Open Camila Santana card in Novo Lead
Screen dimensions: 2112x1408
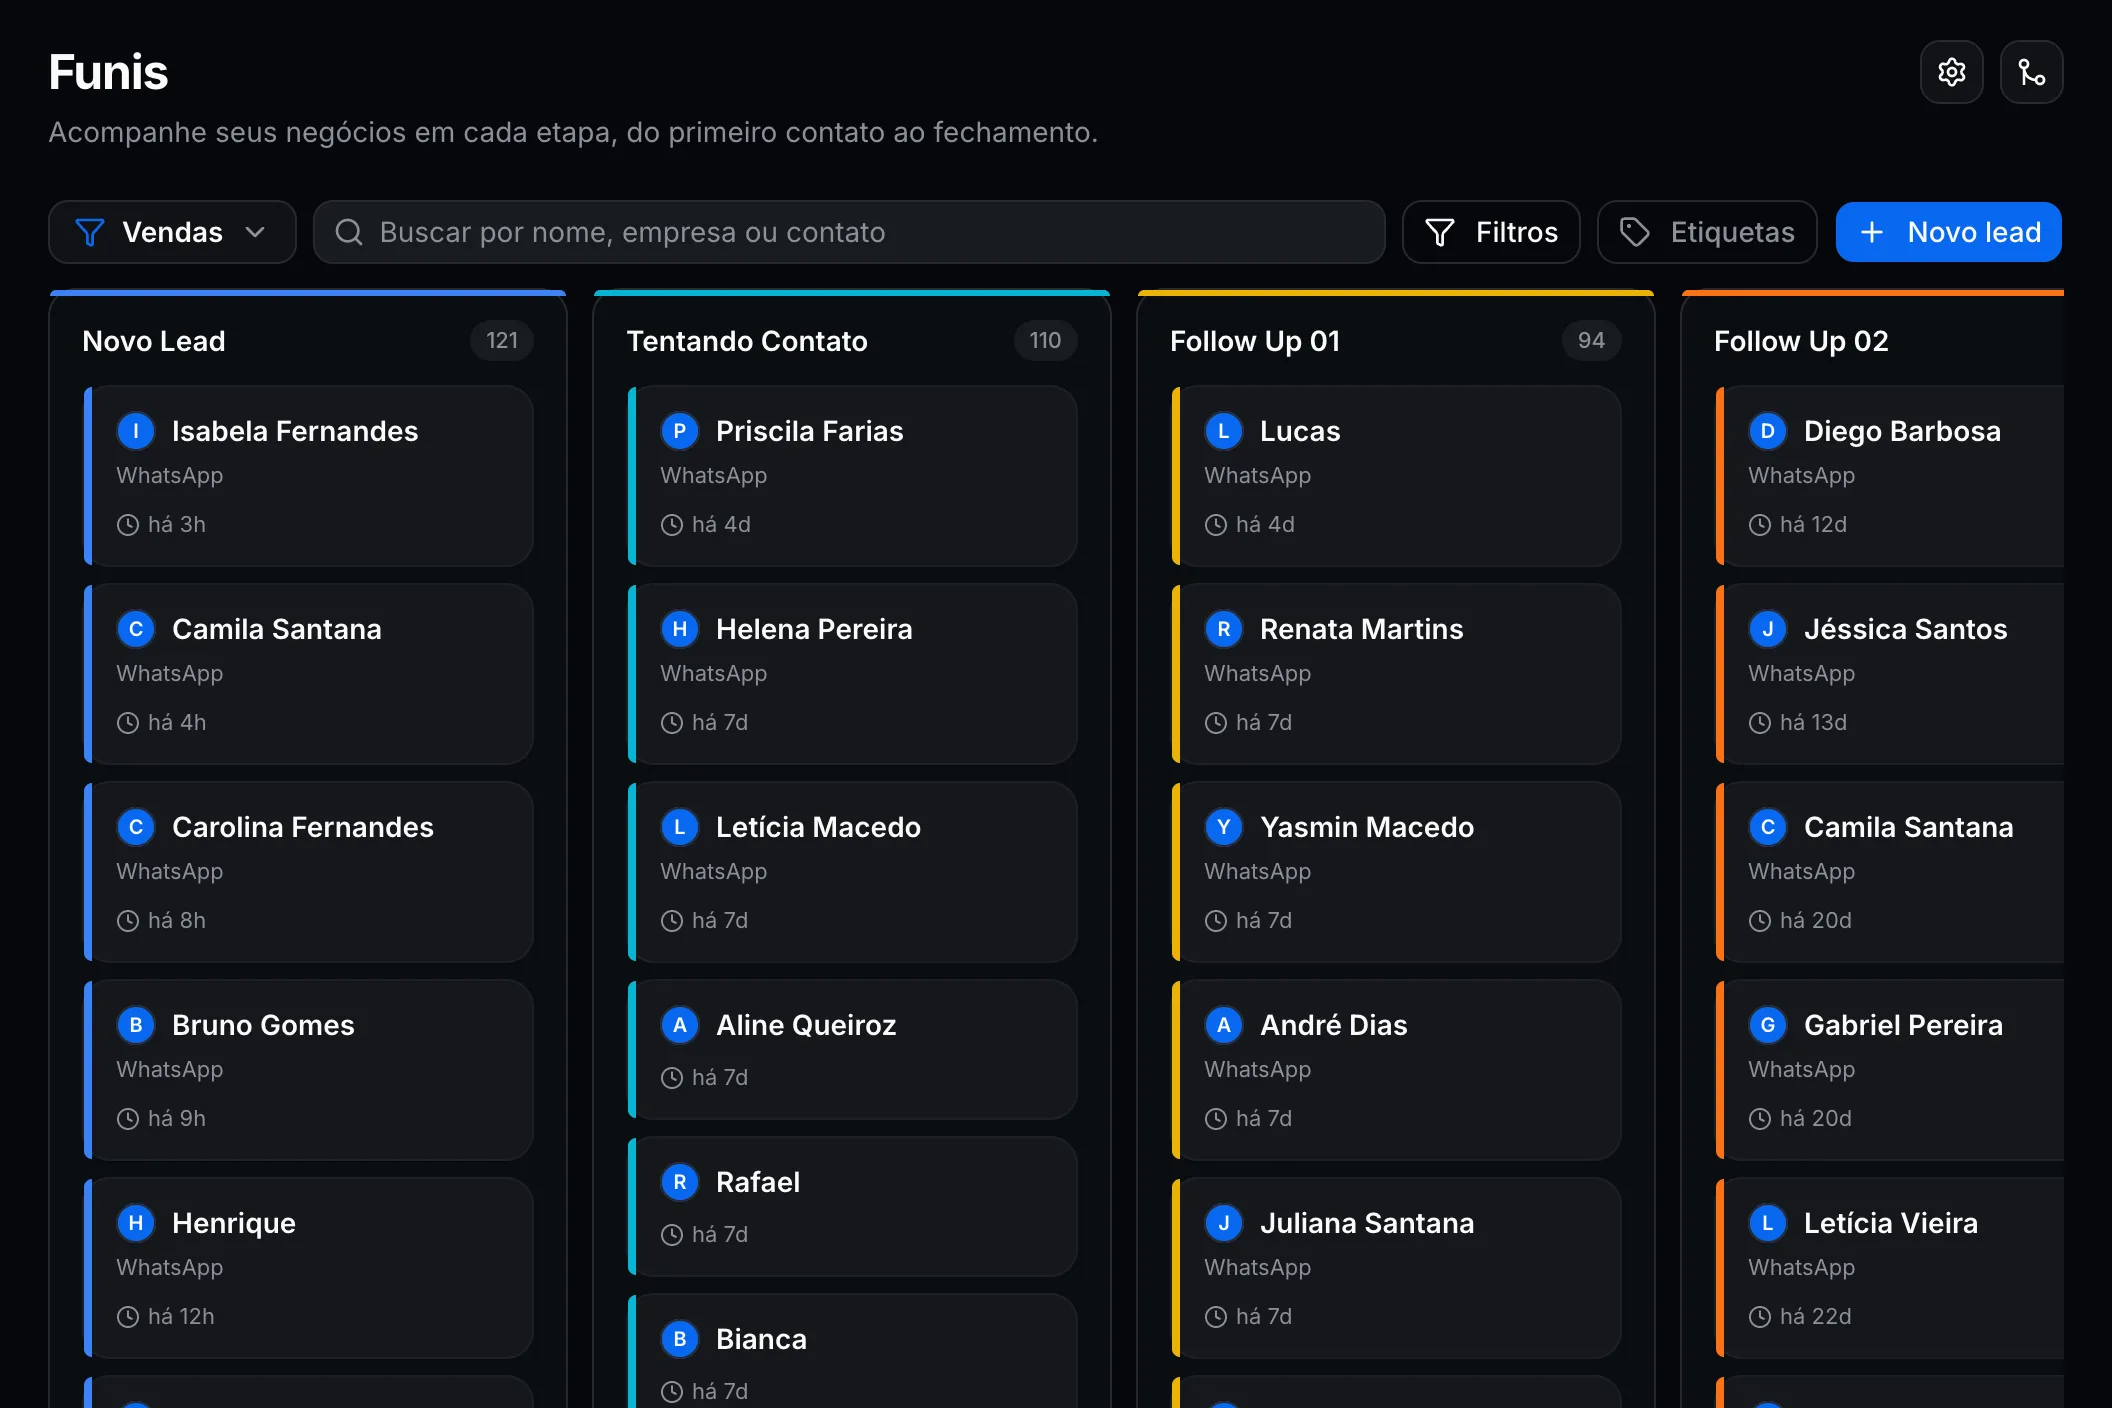(x=308, y=674)
